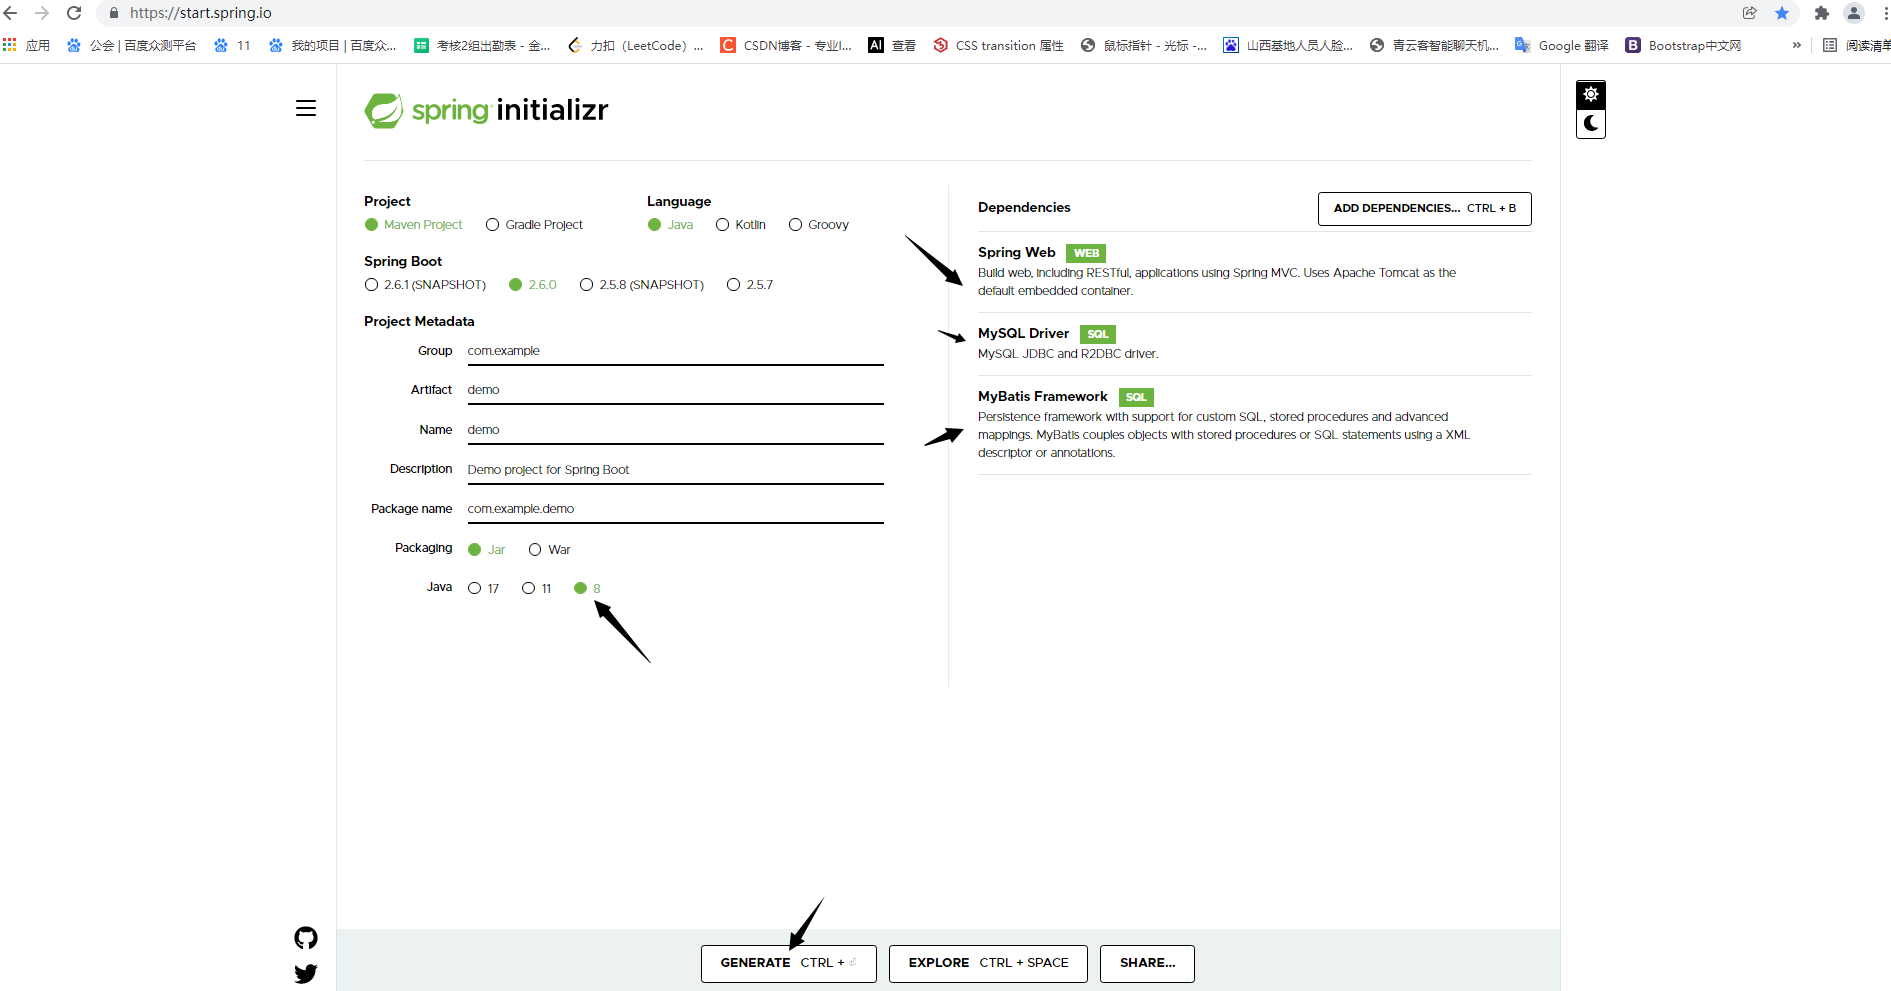Screen dimensions: 1891x991
Task: Open the 山西基地人员人脸 bookmark
Action: (1288, 45)
